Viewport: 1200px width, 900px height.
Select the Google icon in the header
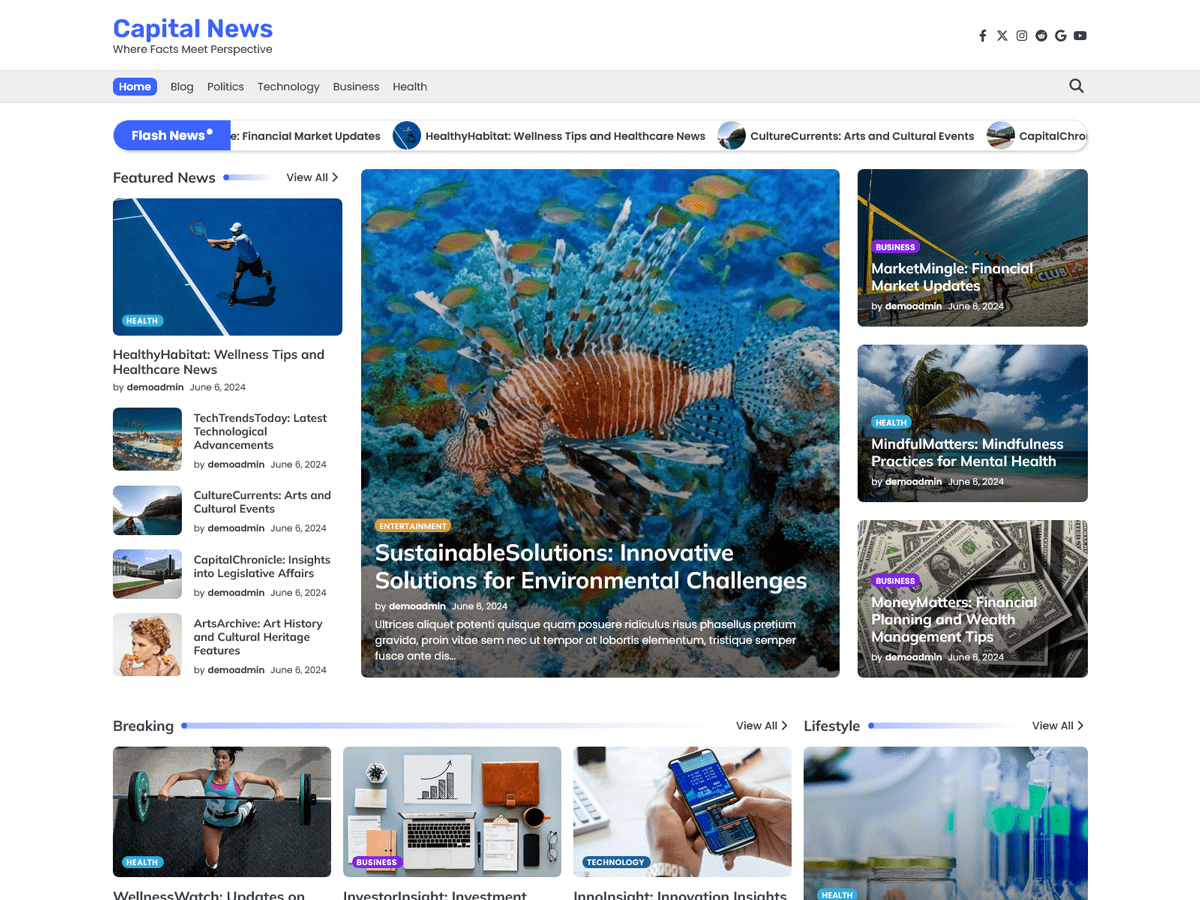click(1060, 35)
